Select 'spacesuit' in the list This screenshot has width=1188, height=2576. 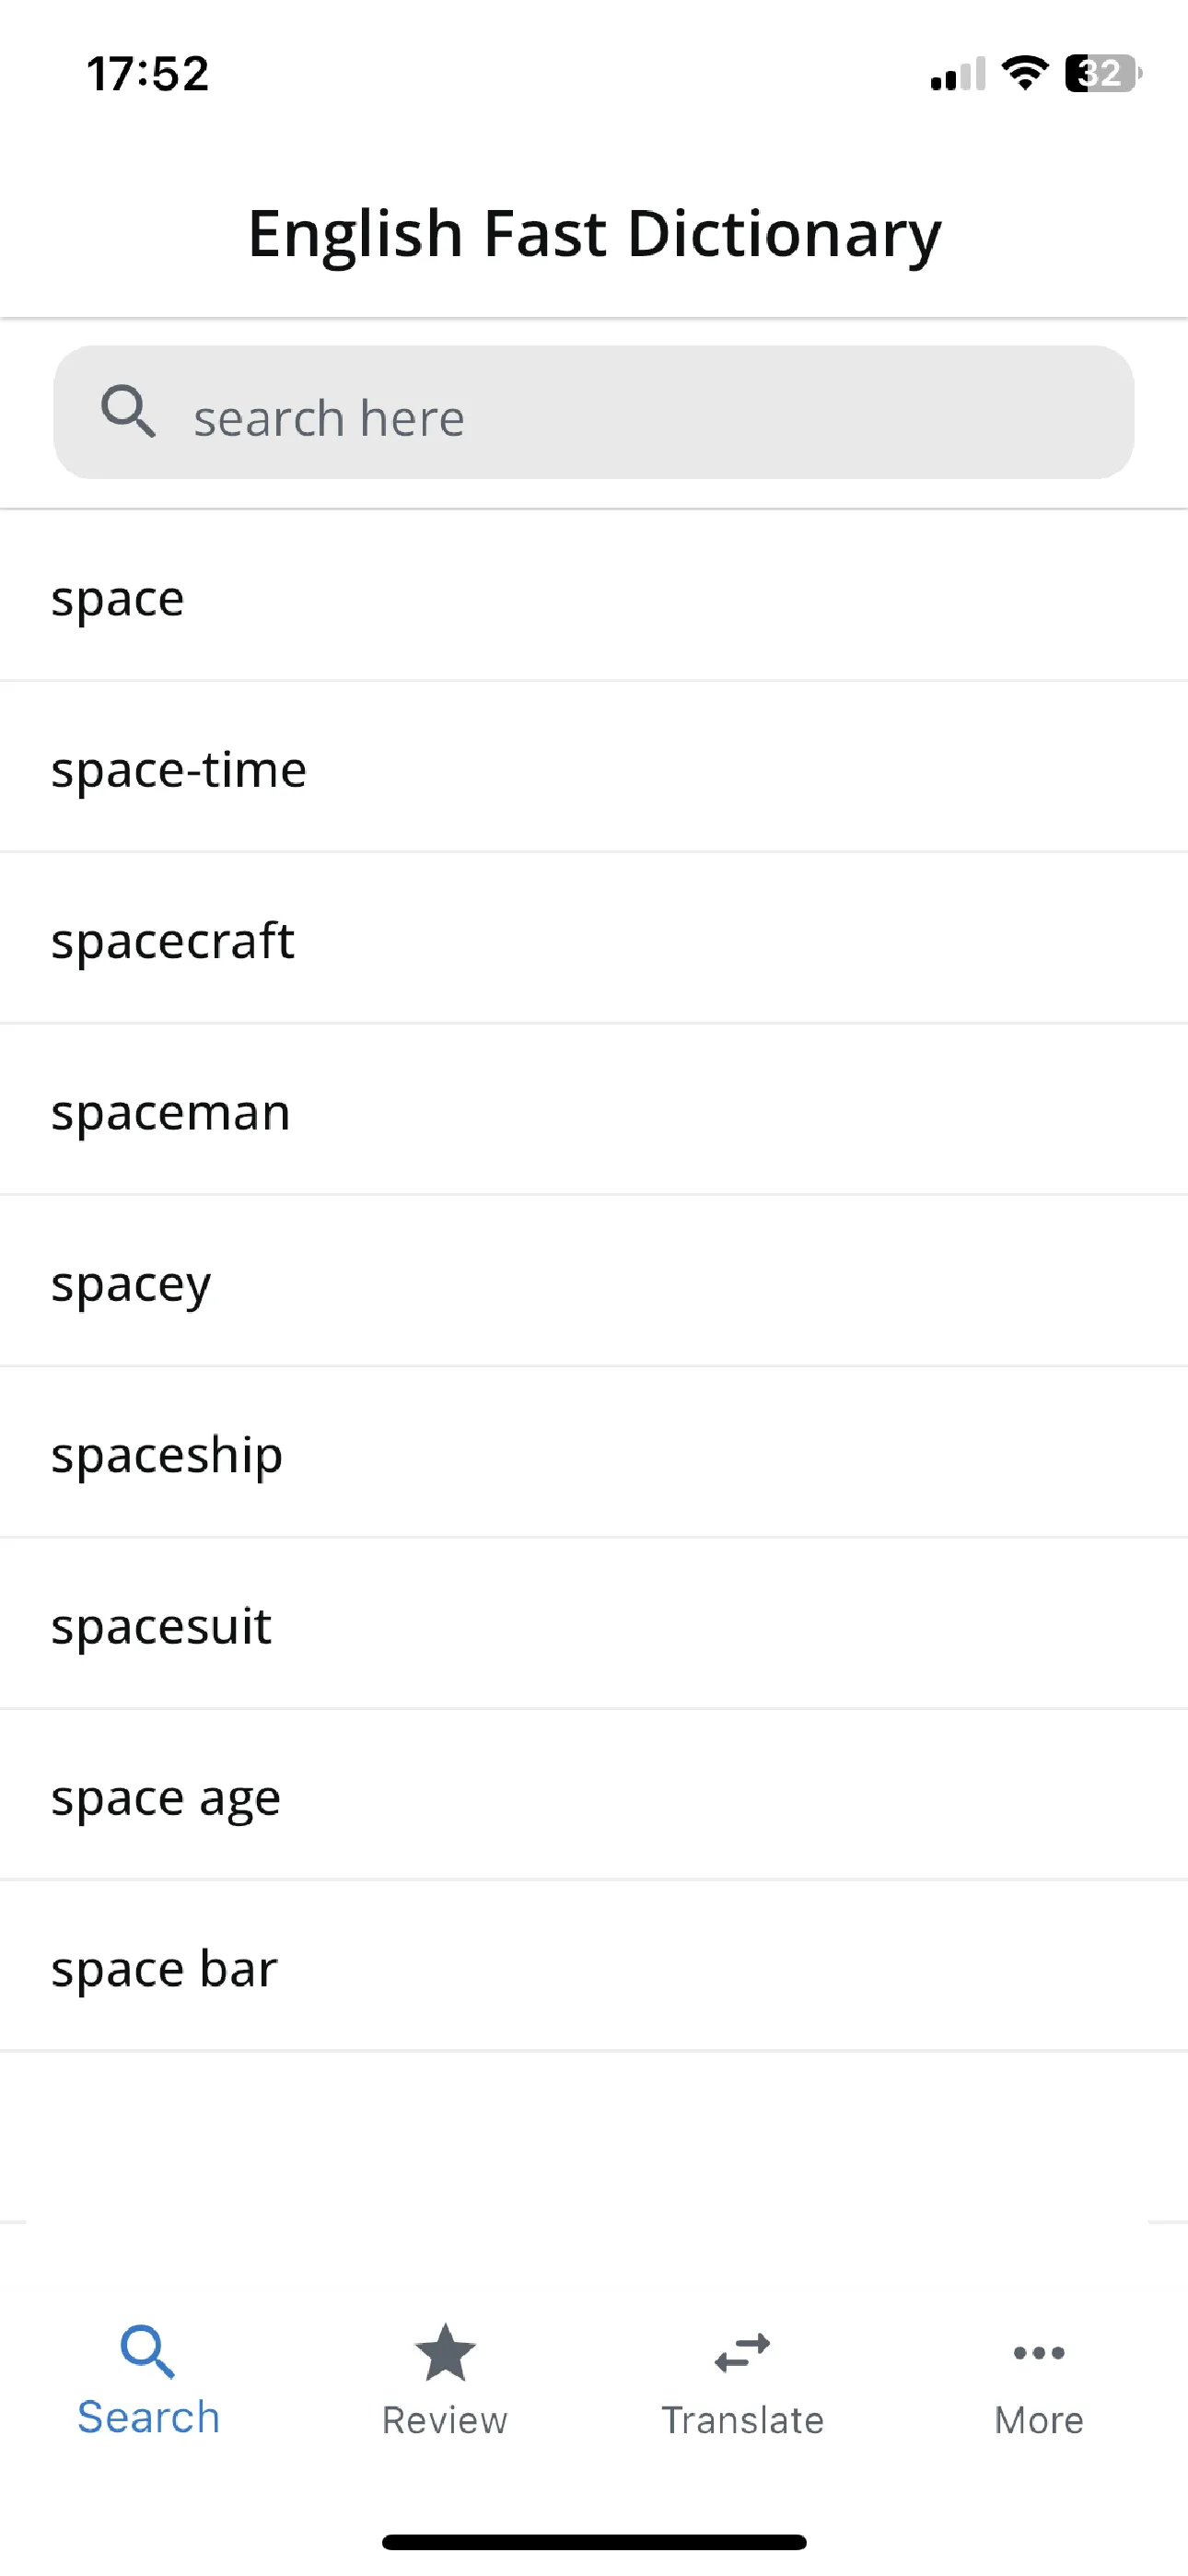[594, 1625]
